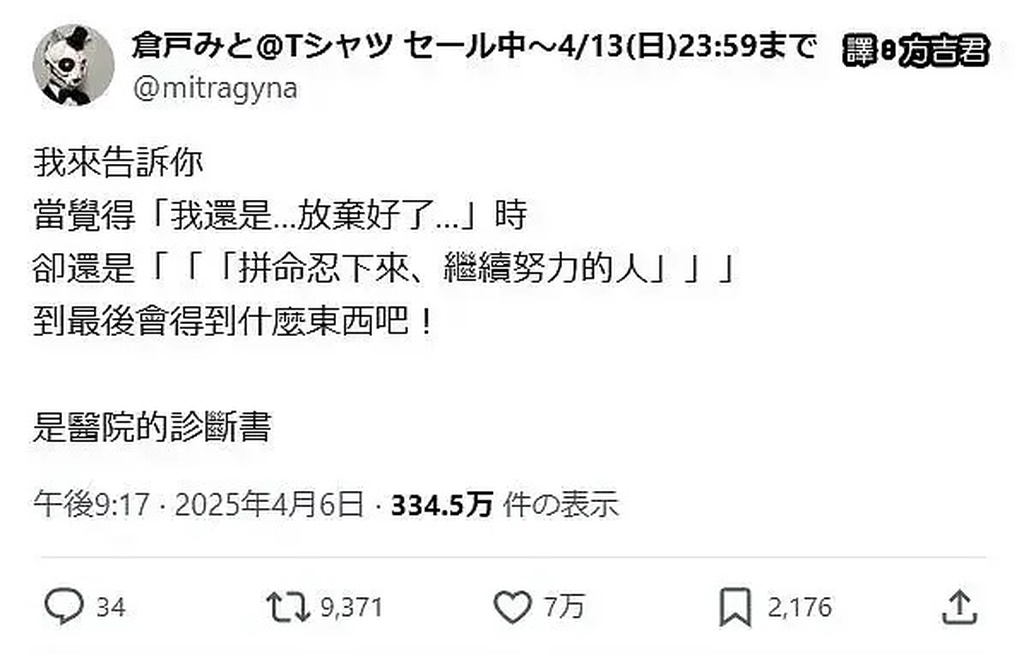The height and width of the screenshot is (654, 1024).
Task: Open the @mitragyna handle link
Action: 216,88
